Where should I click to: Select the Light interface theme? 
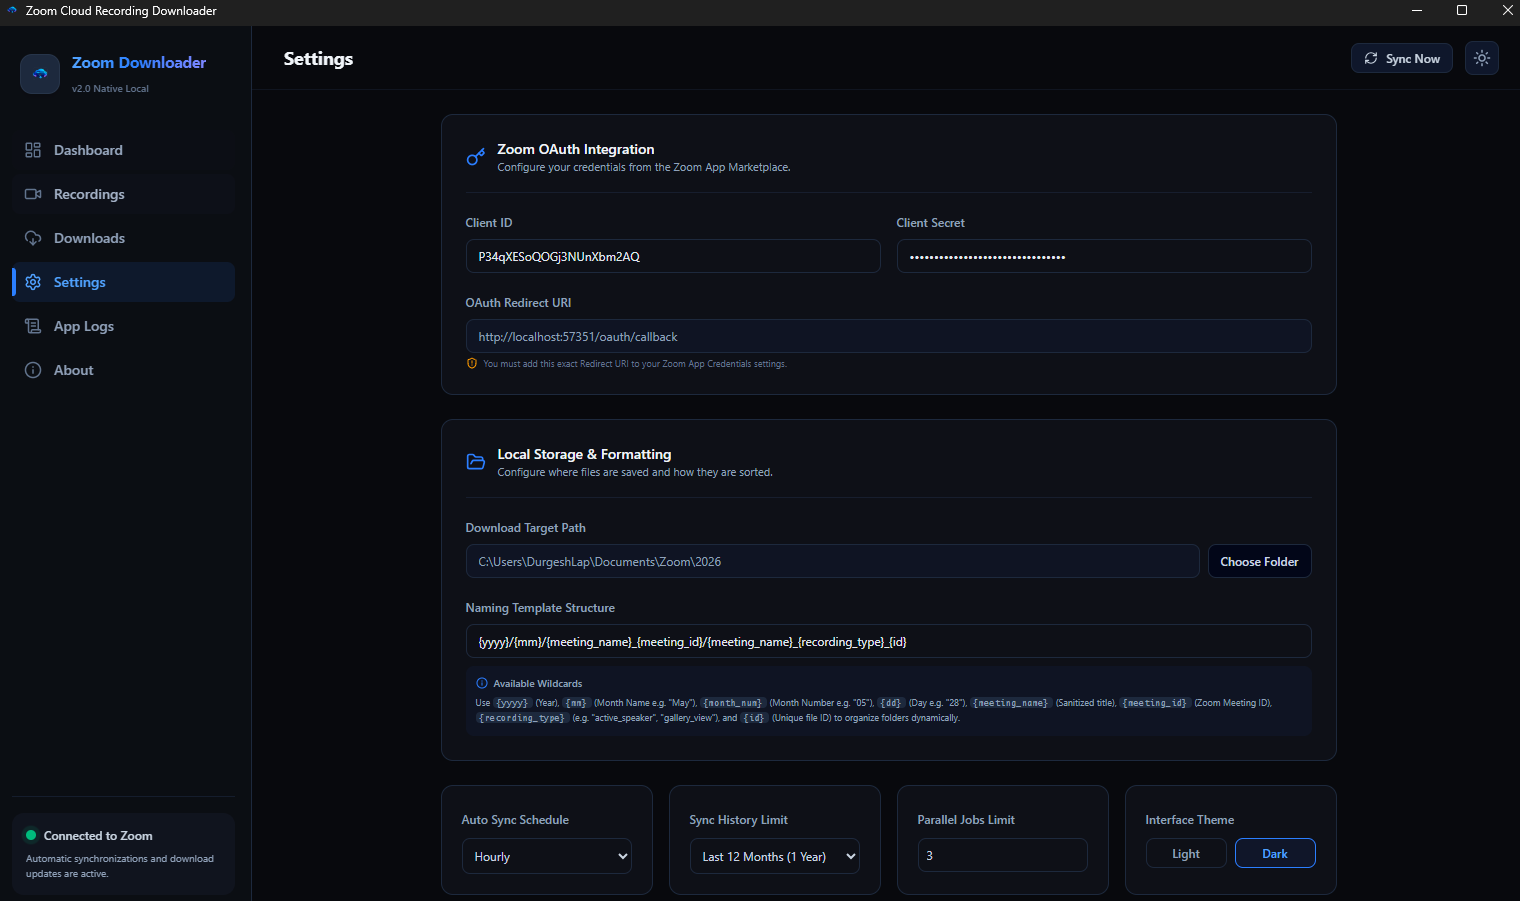(1186, 853)
